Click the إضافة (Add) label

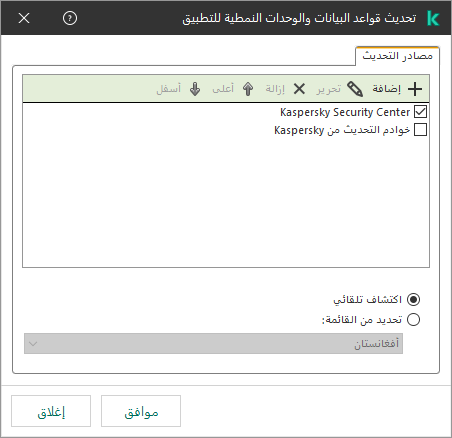click(x=387, y=89)
